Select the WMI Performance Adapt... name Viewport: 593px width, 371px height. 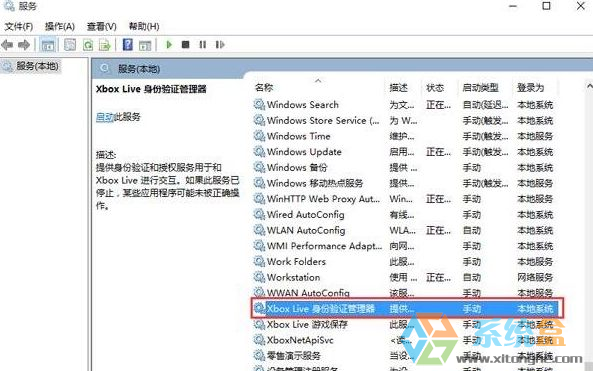[x=324, y=246]
